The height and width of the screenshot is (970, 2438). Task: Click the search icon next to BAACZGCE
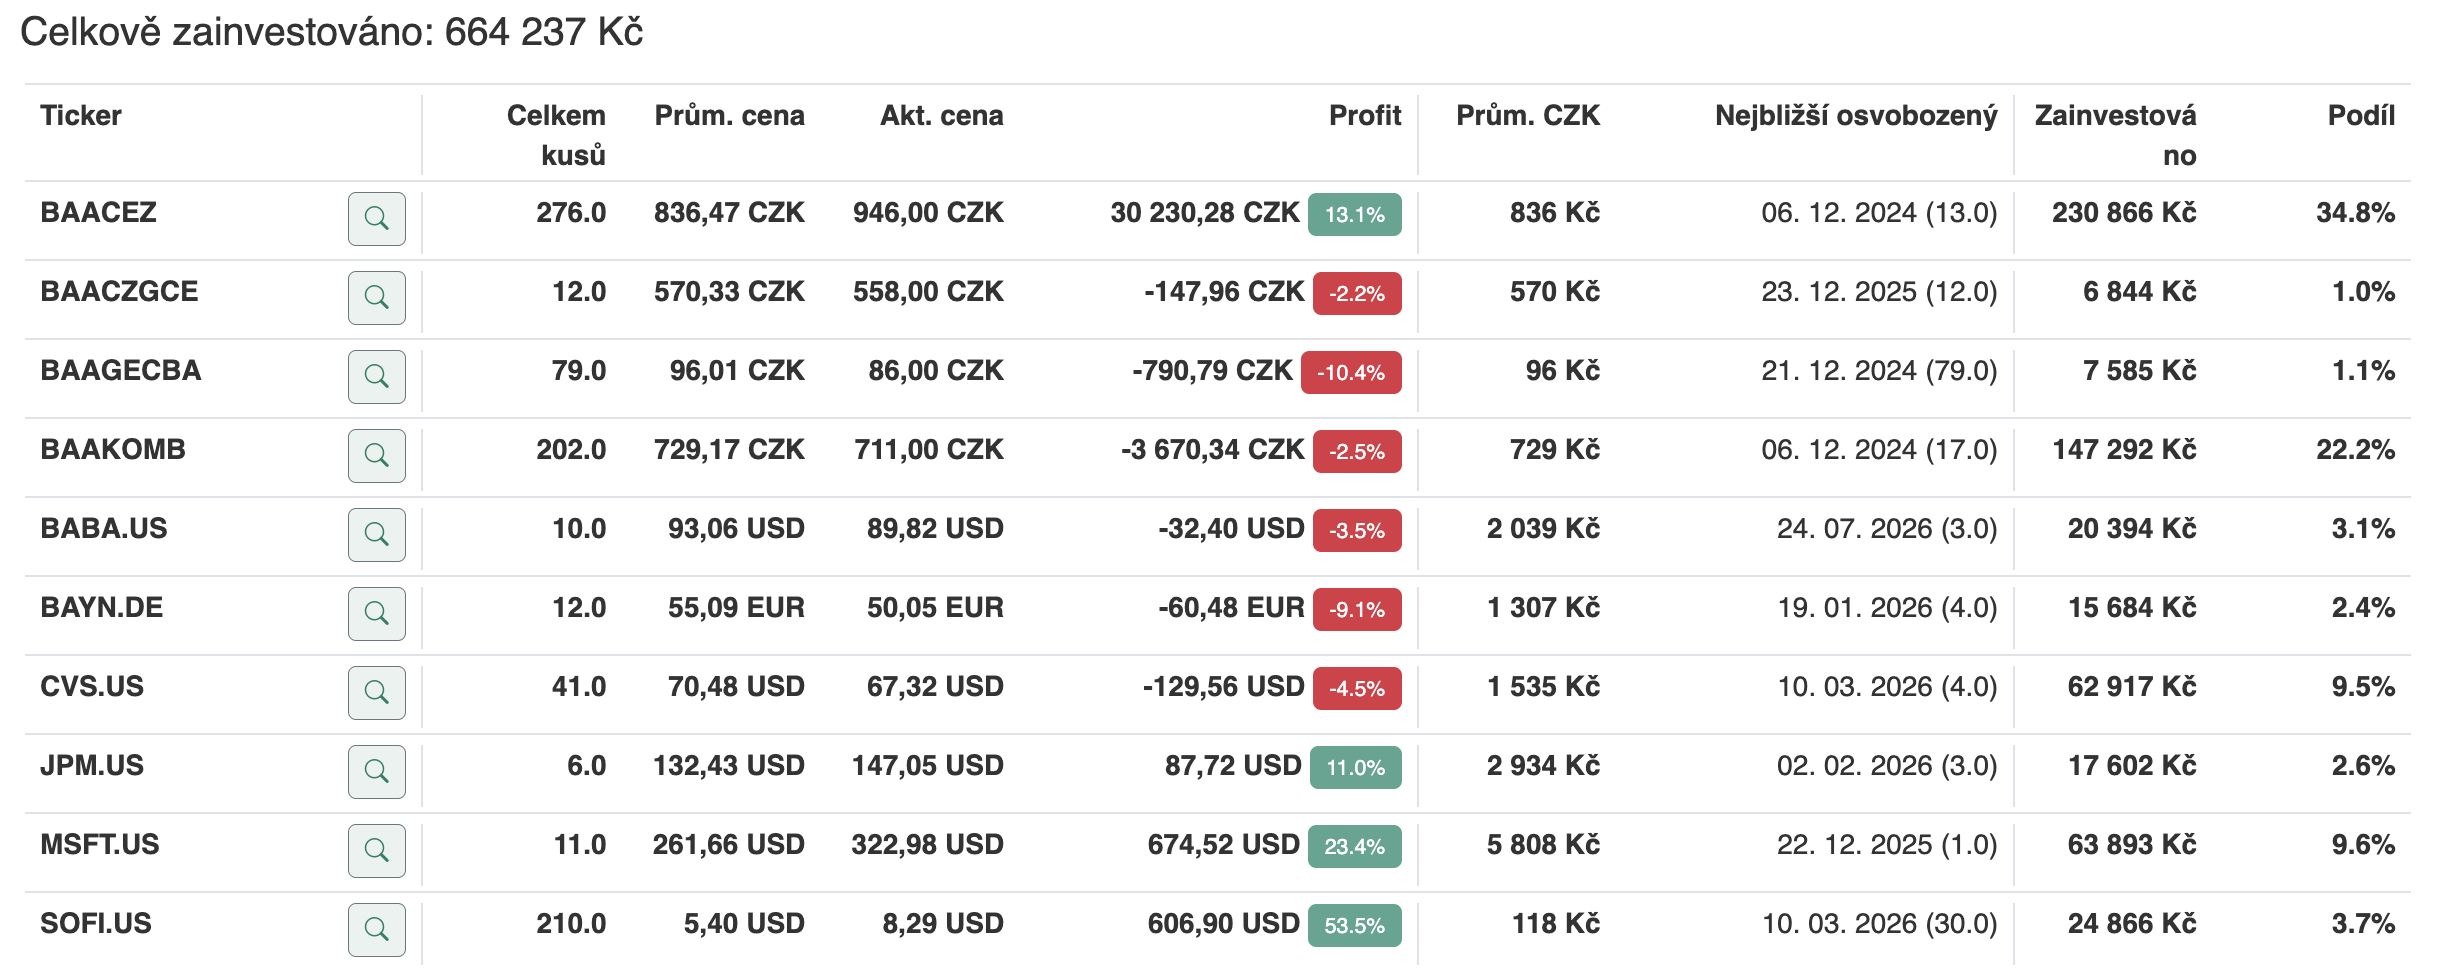pyautogui.click(x=376, y=297)
